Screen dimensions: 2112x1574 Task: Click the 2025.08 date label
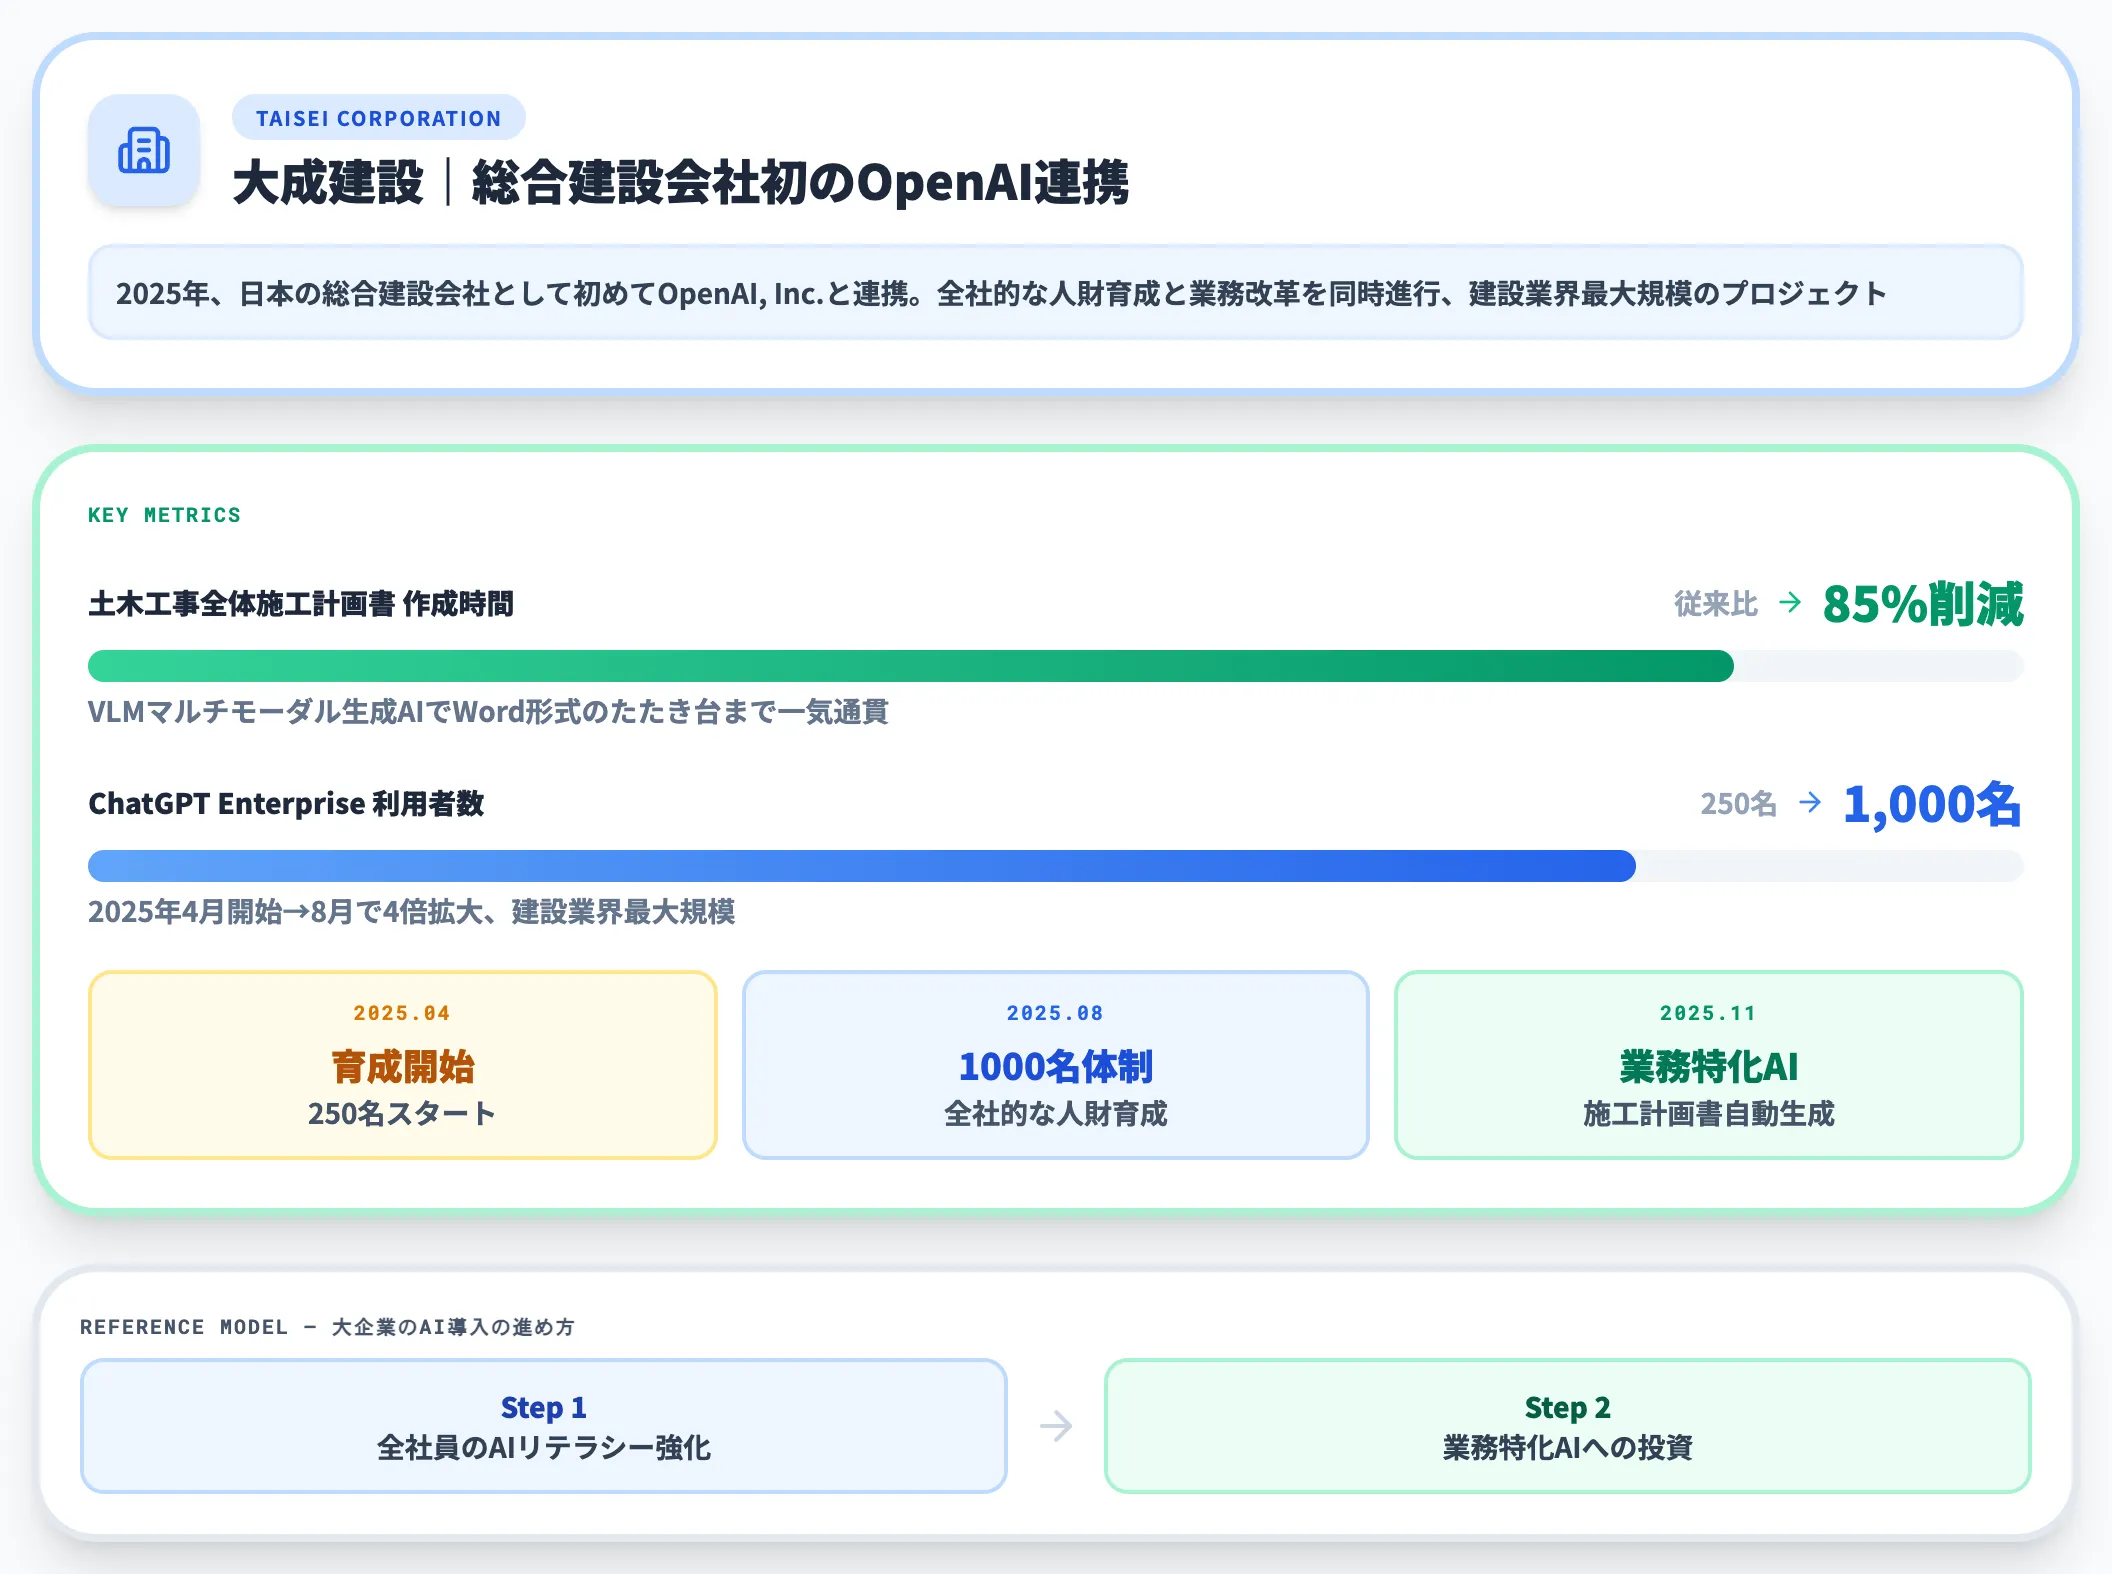pyautogui.click(x=1055, y=1013)
